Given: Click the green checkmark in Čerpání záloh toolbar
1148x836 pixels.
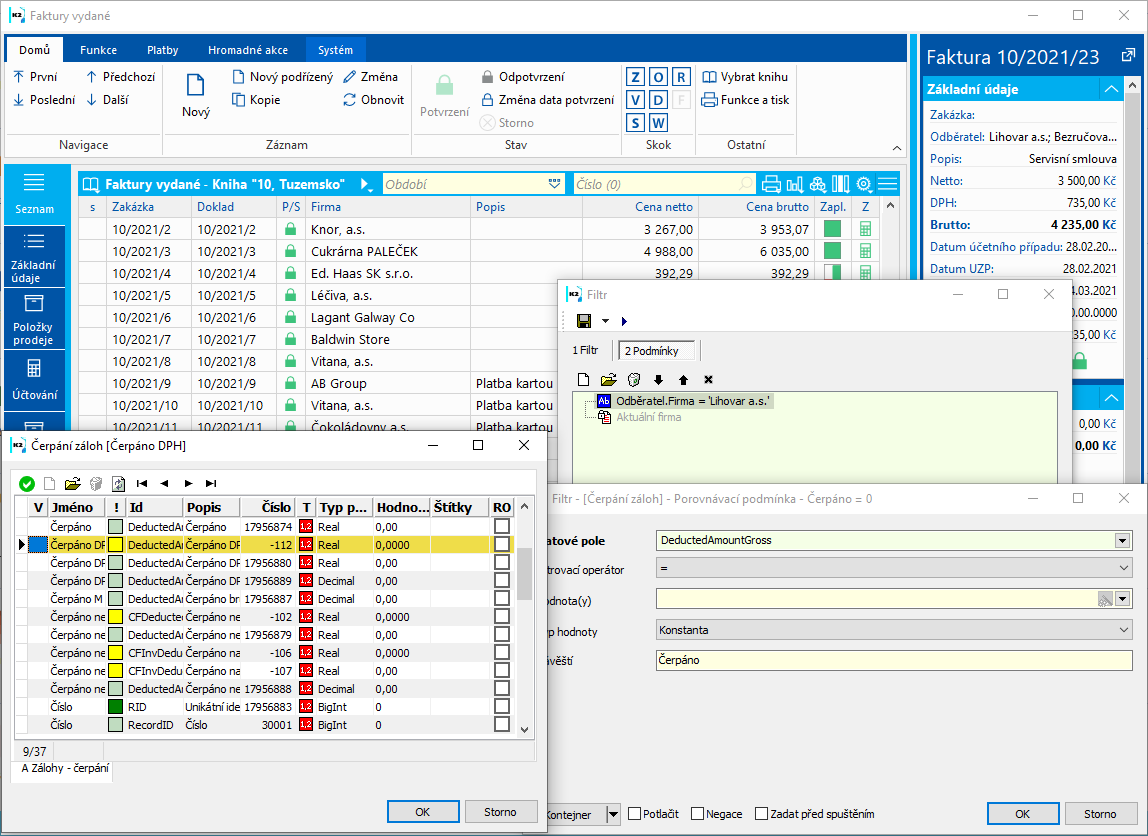Looking at the screenshot, I should point(27,483).
